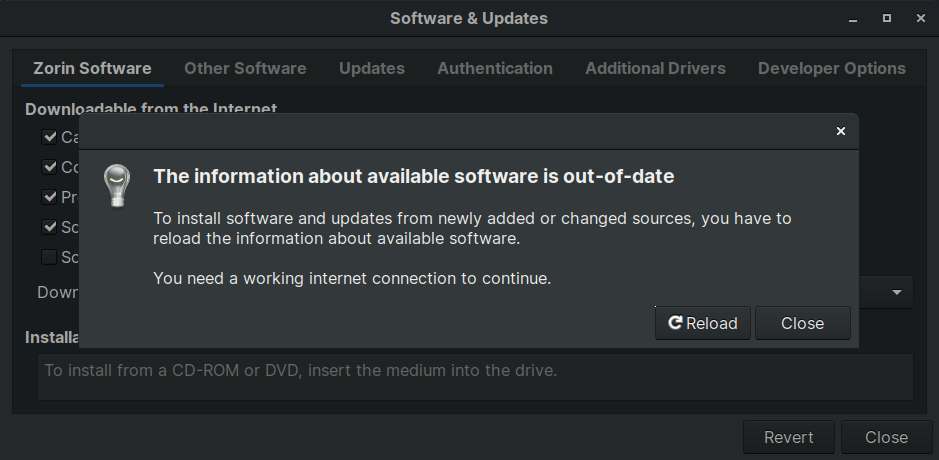
Task: Click the 'Downloadable from the Internet' heading
Action: coord(151,109)
